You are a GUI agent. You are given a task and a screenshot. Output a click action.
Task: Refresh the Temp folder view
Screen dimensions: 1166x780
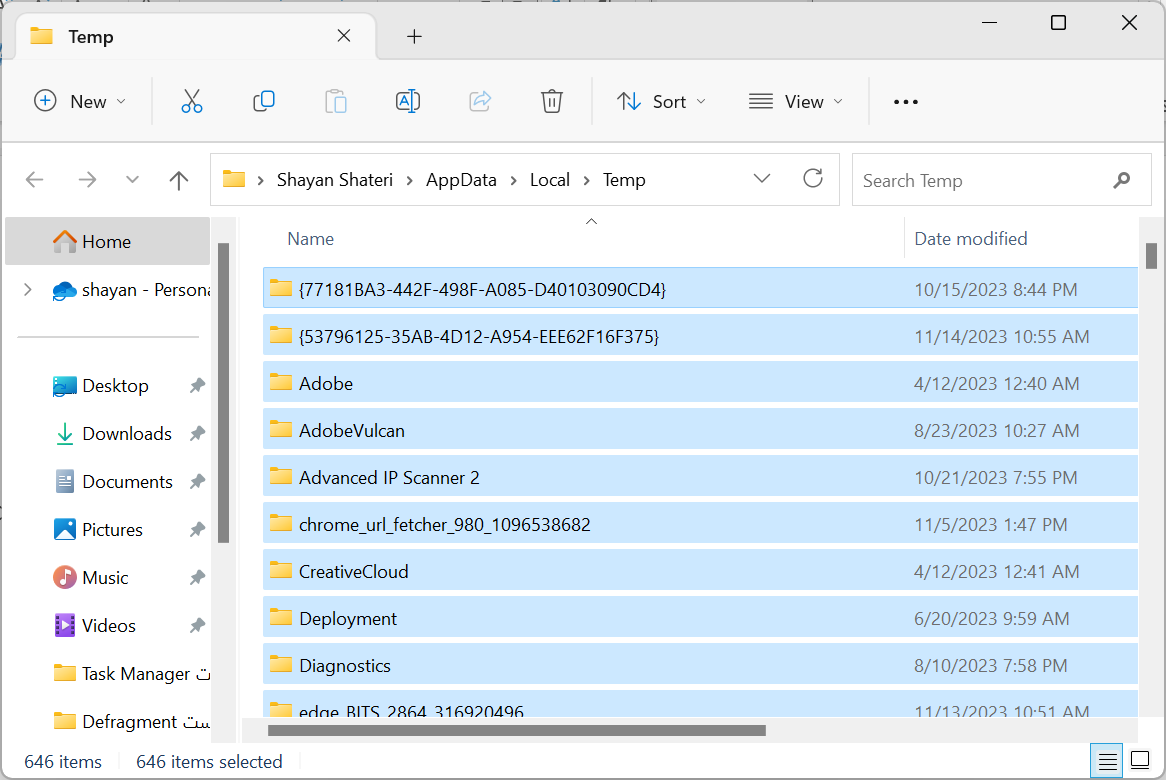[813, 178]
